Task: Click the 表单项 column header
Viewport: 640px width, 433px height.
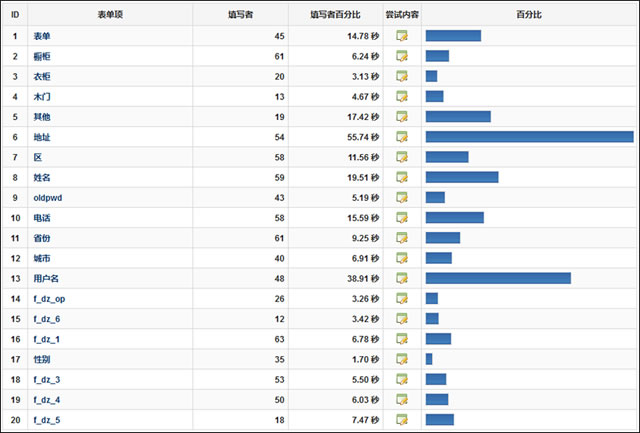Action: click(x=110, y=15)
